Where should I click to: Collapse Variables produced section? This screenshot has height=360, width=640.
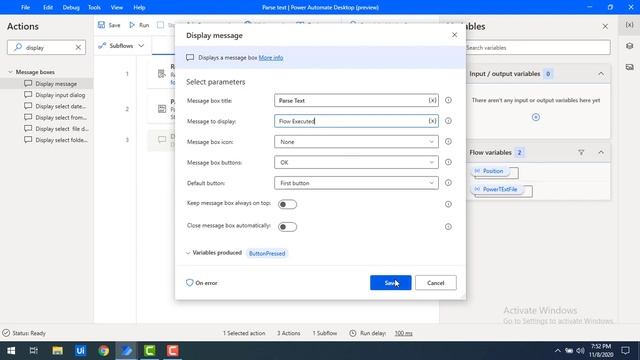coord(188,253)
